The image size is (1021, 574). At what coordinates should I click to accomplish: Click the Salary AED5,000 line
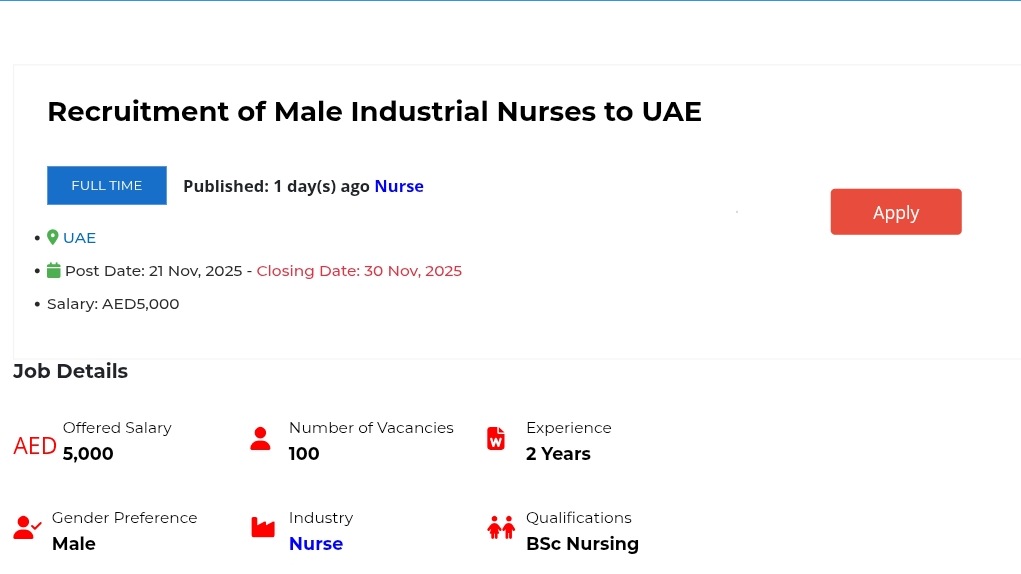pyautogui.click(x=113, y=304)
